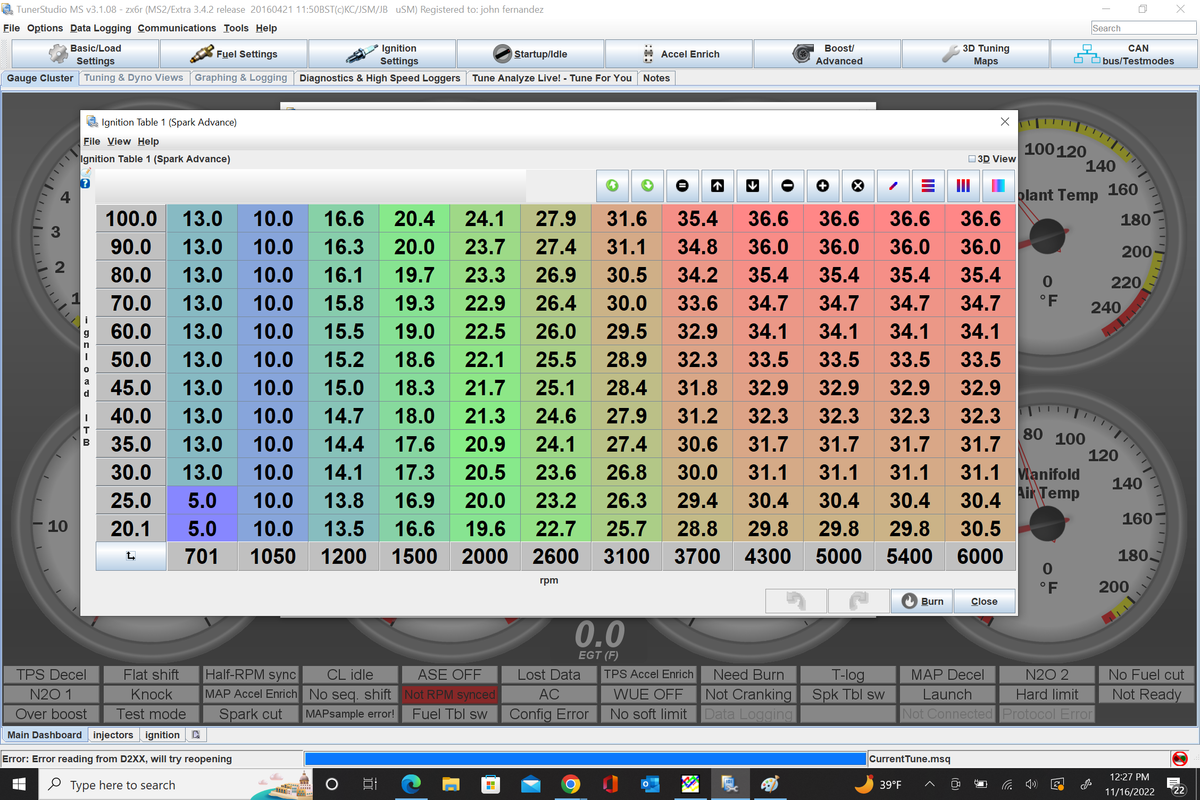Select cell 5.0 in the 25.0 load row
The image size is (1200, 800).
point(201,500)
